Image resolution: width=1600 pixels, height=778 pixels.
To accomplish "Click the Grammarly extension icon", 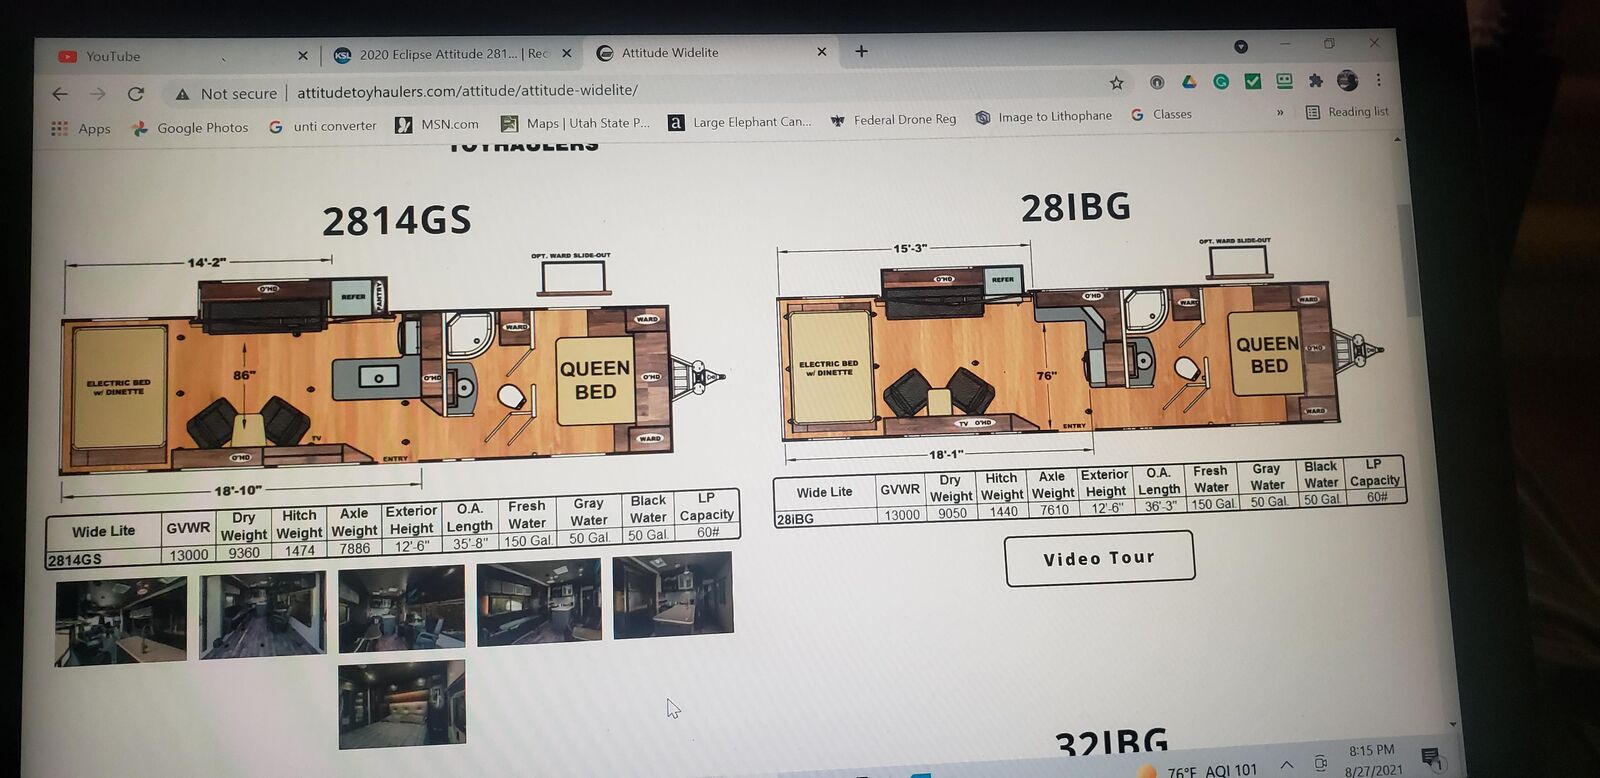I will pos(1221,82).
